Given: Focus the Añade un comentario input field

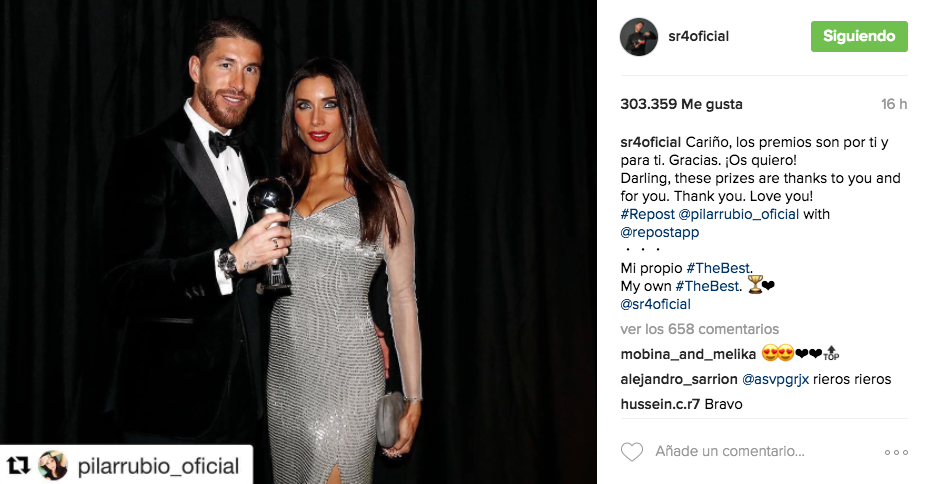Looking at the screenshot, I should coord(730,451).
